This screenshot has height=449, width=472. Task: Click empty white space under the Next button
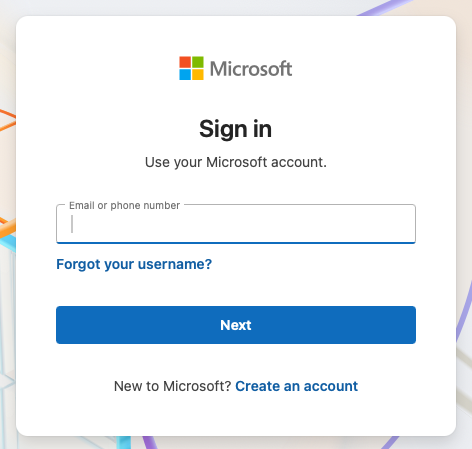coord(236,360)
